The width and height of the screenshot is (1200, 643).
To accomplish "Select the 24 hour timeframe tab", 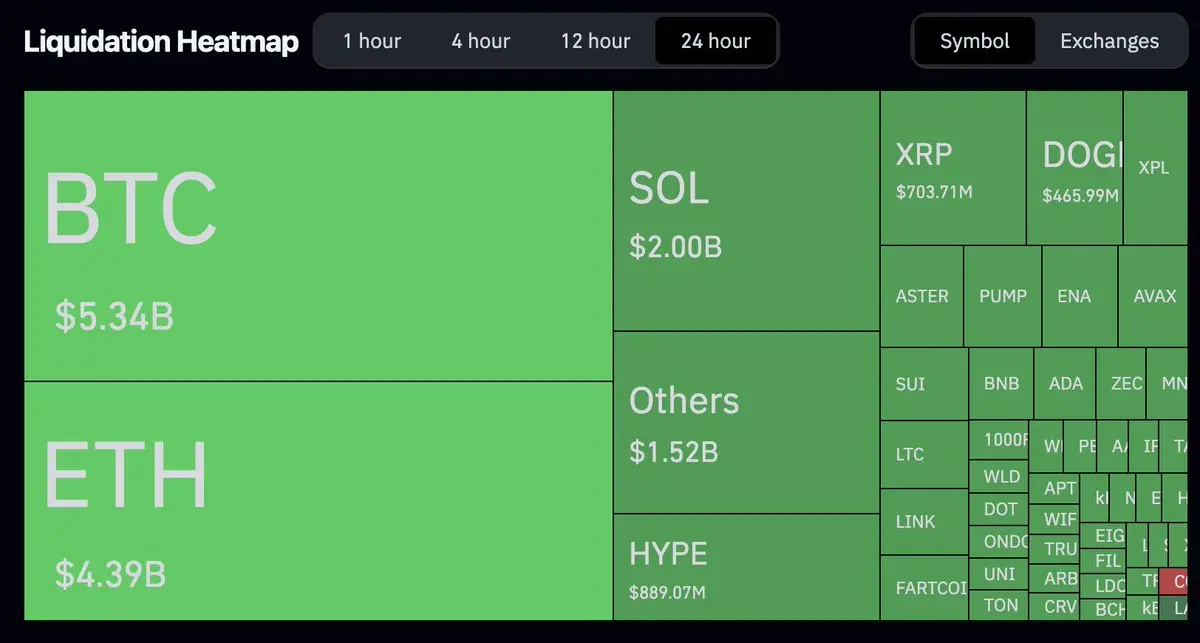I will coord(715,41).
